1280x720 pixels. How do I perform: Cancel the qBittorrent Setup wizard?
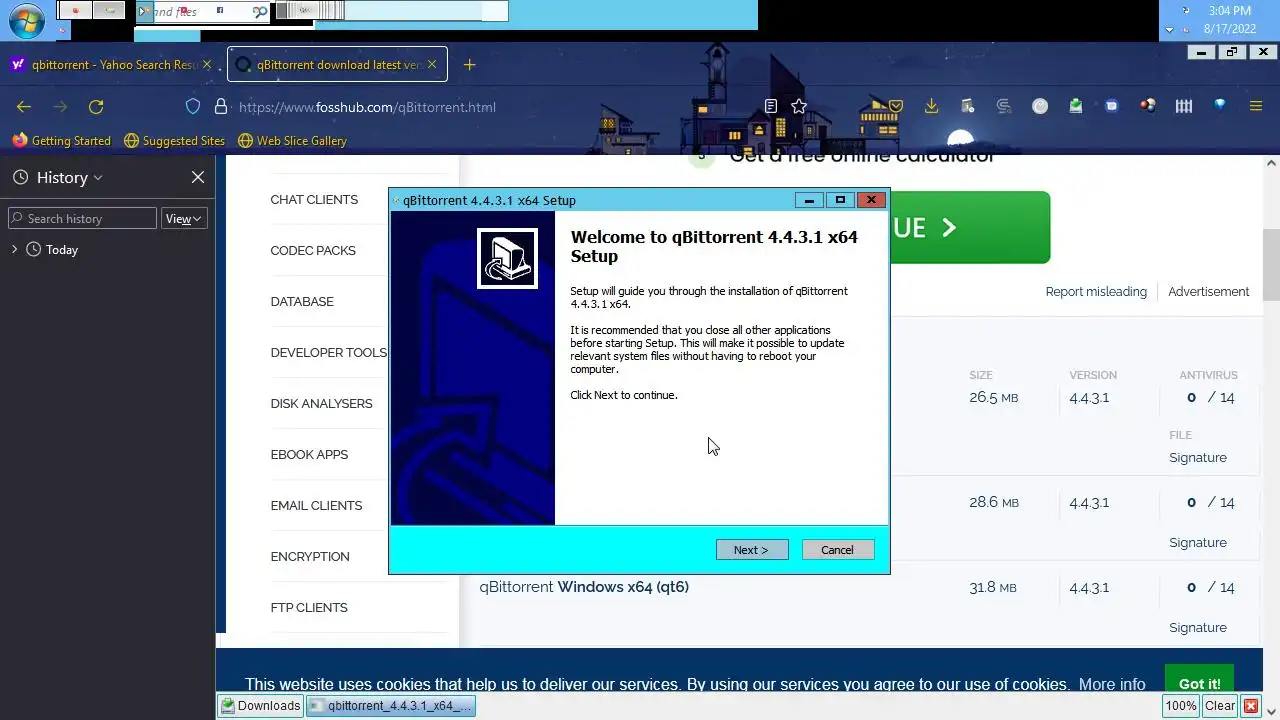pyautogui.click(x=838, y=550)
